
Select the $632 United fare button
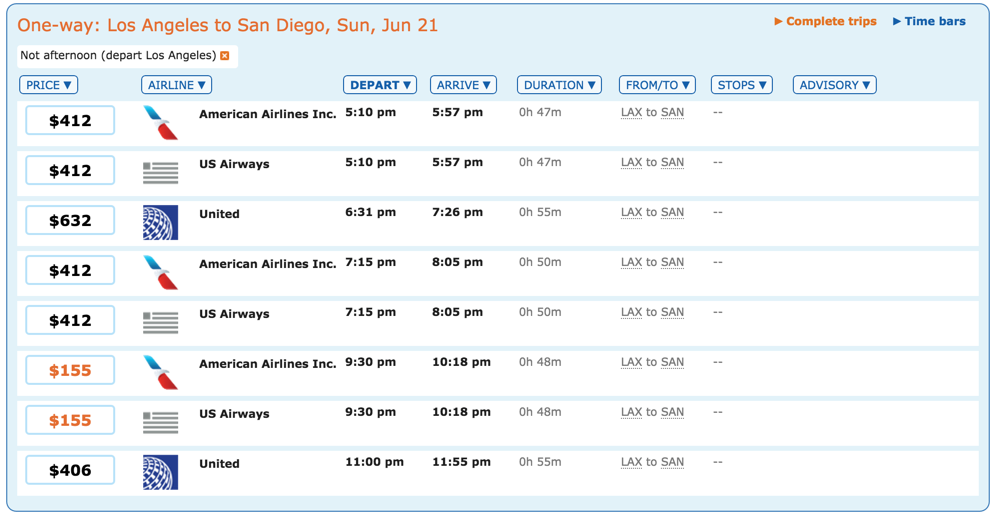coord(70,221)
